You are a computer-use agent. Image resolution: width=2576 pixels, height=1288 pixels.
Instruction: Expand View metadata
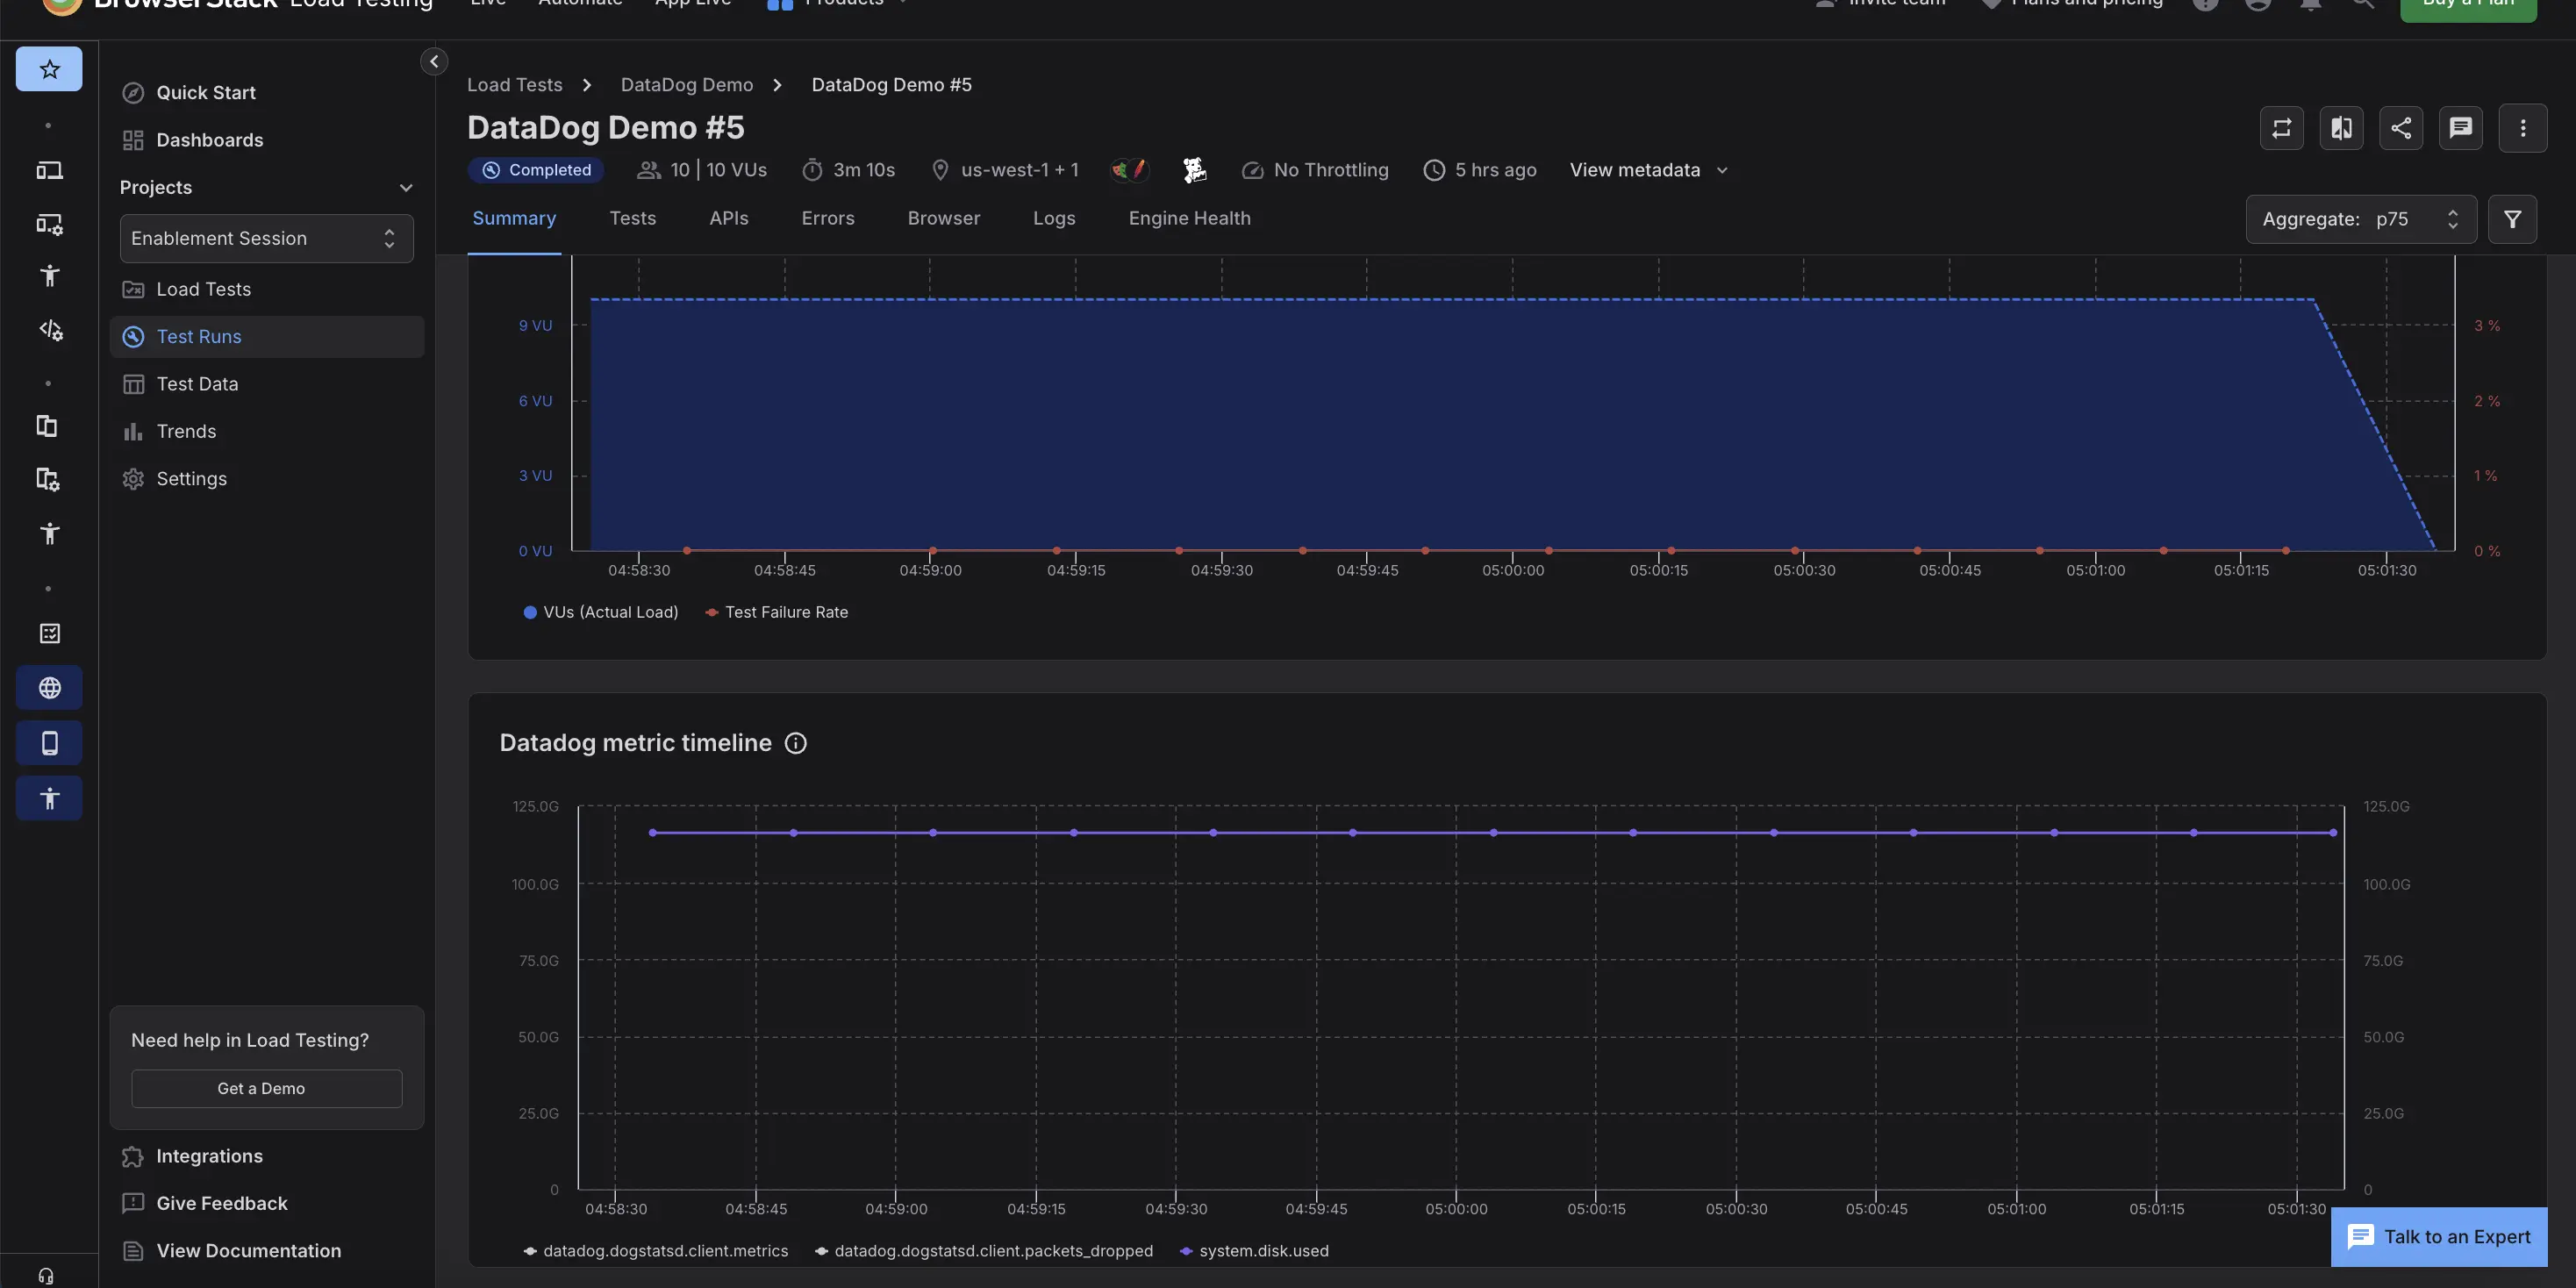tap(1648, 170)
